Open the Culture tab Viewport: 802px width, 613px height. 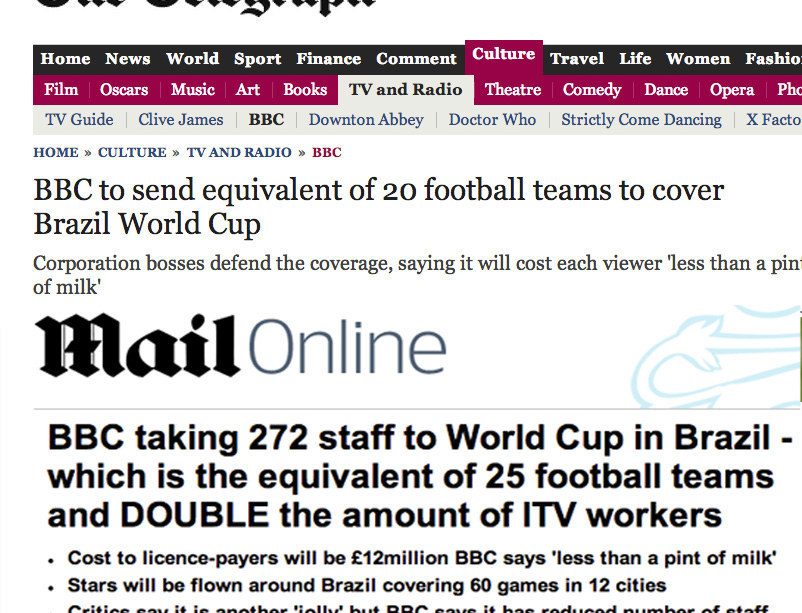point(503,56)
